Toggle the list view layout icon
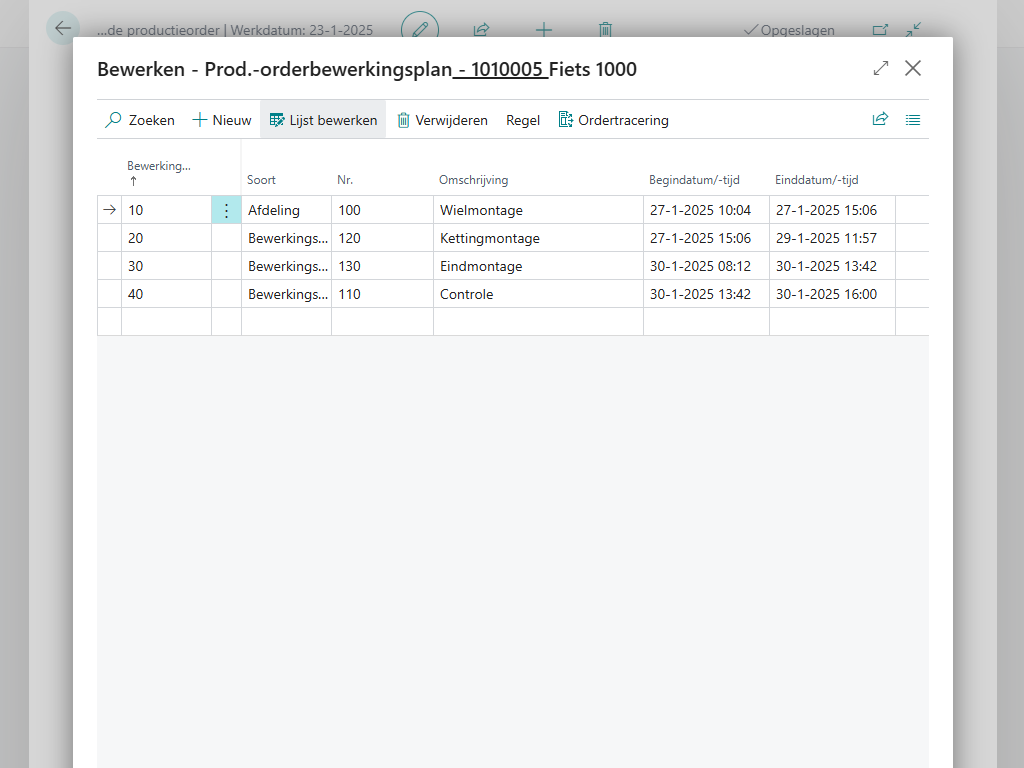 pos(913,120)
